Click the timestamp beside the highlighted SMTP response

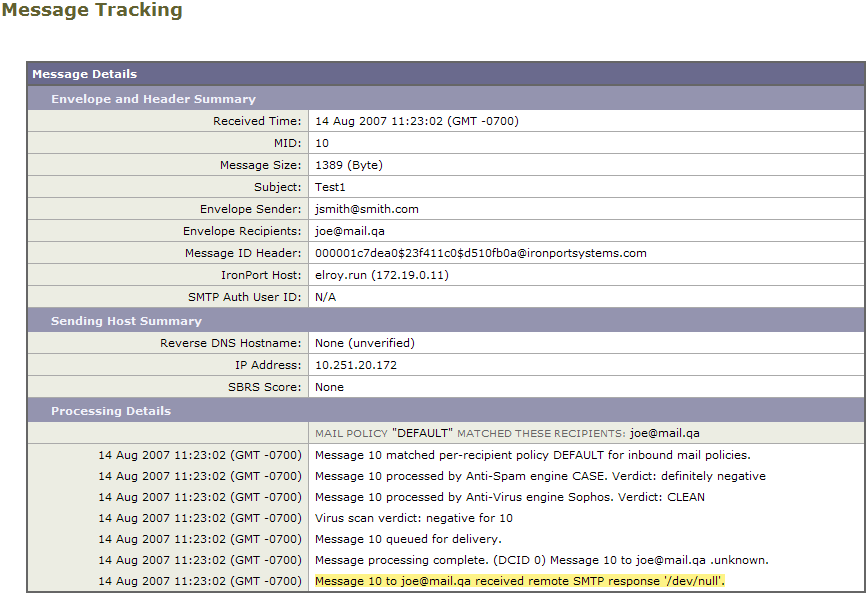click(x=200, y=582)
